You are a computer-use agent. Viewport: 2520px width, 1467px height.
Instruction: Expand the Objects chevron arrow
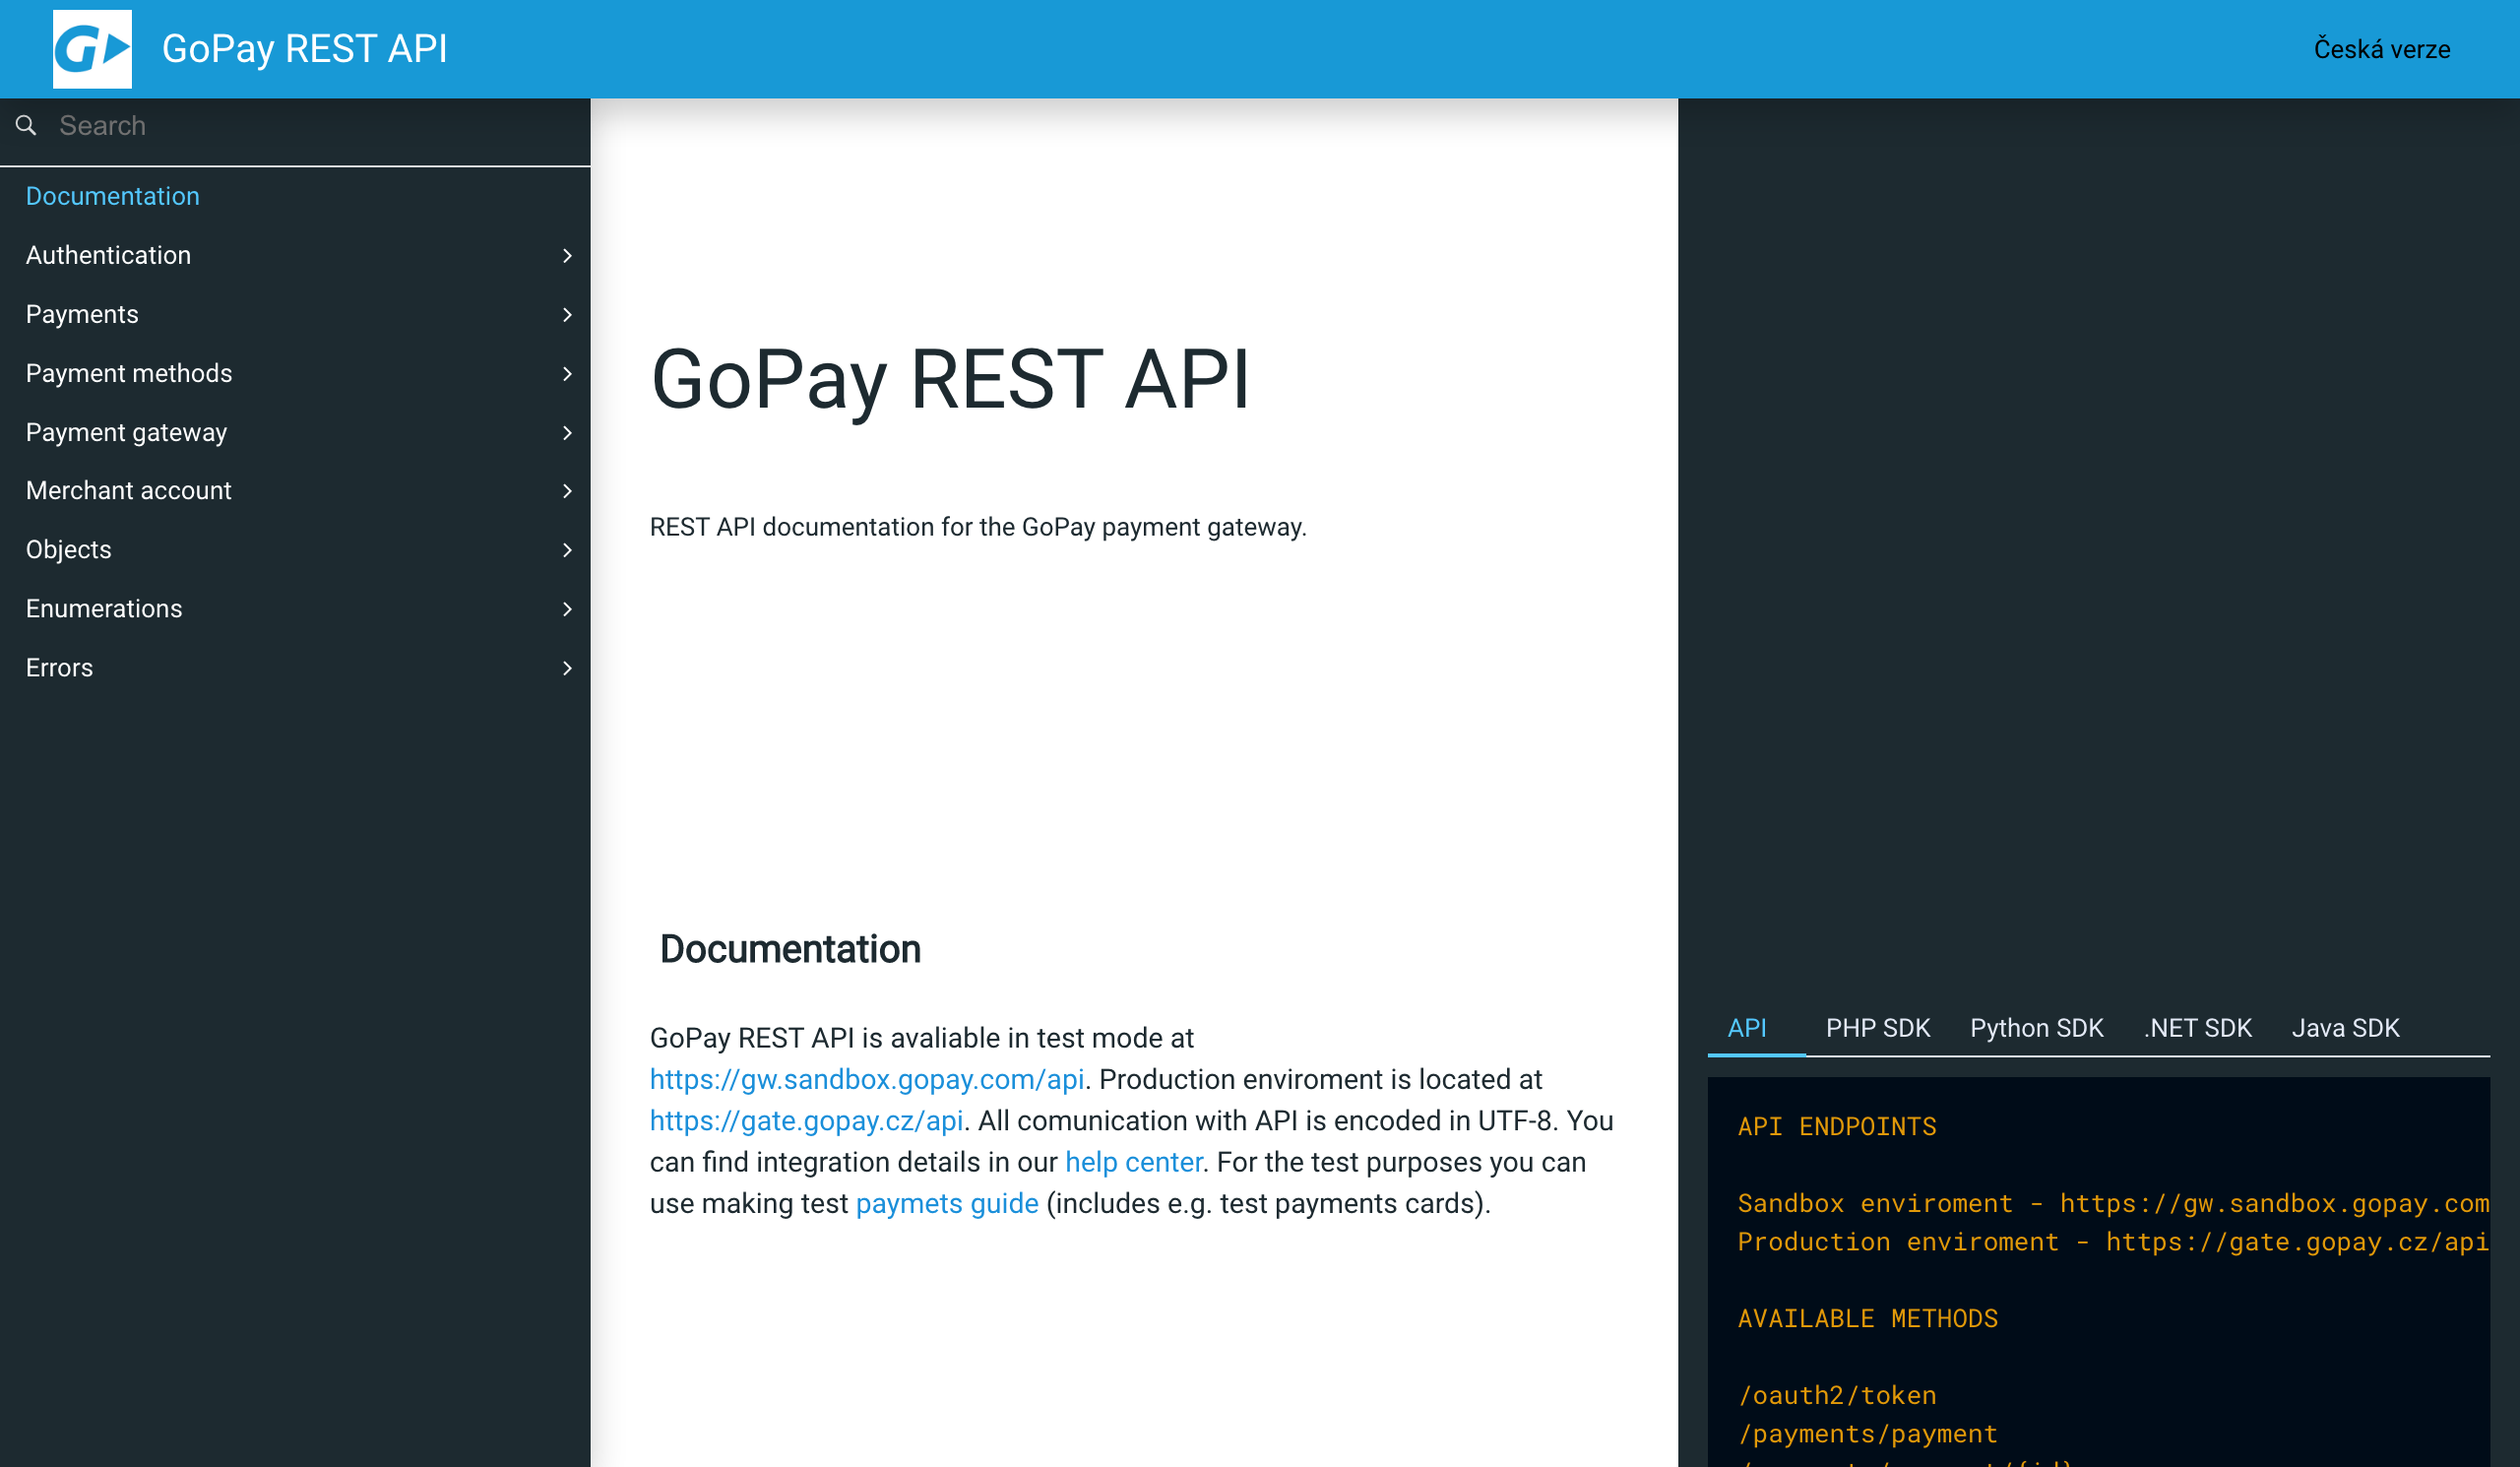pyautogui.click(x=567, y=550)
